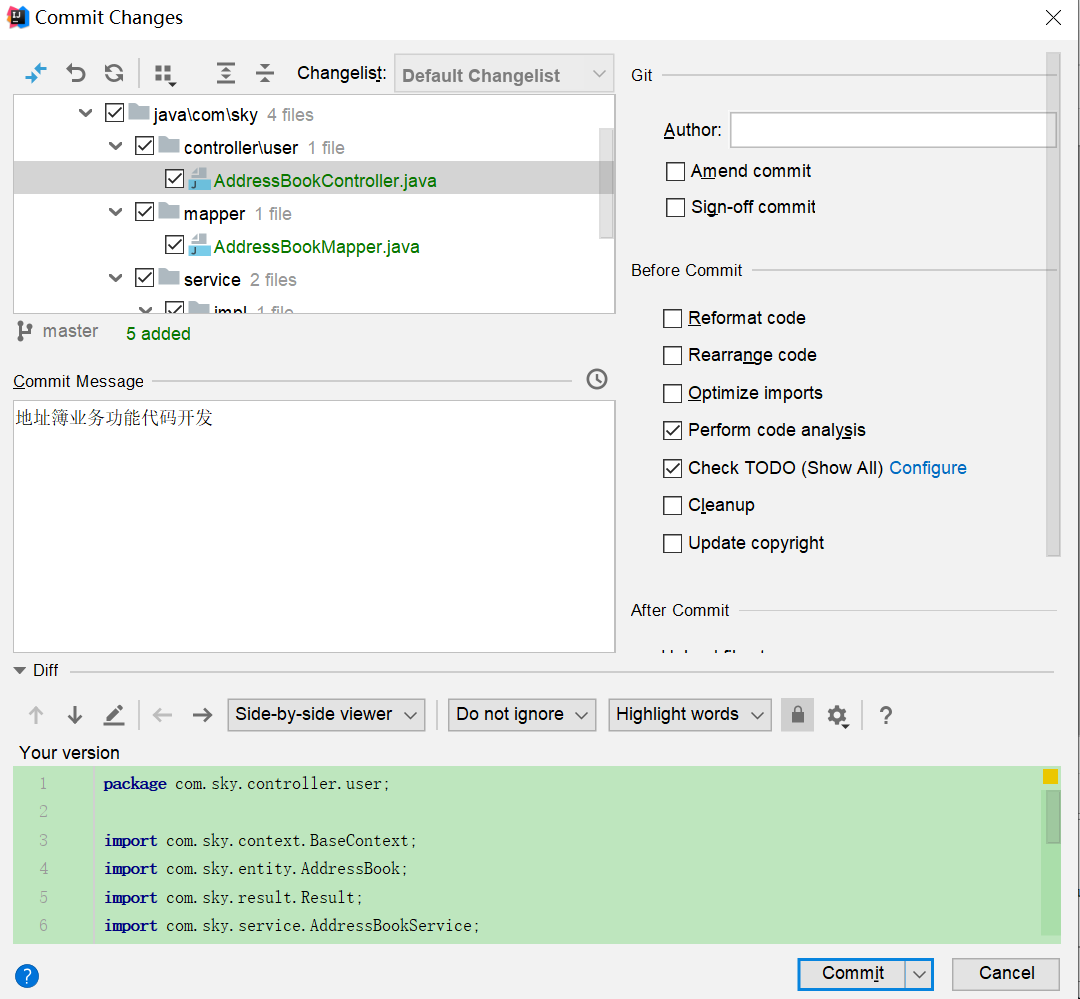Disable Perform code analysis checkbox
Viewport: 1080px width, 999px height.
673,431
